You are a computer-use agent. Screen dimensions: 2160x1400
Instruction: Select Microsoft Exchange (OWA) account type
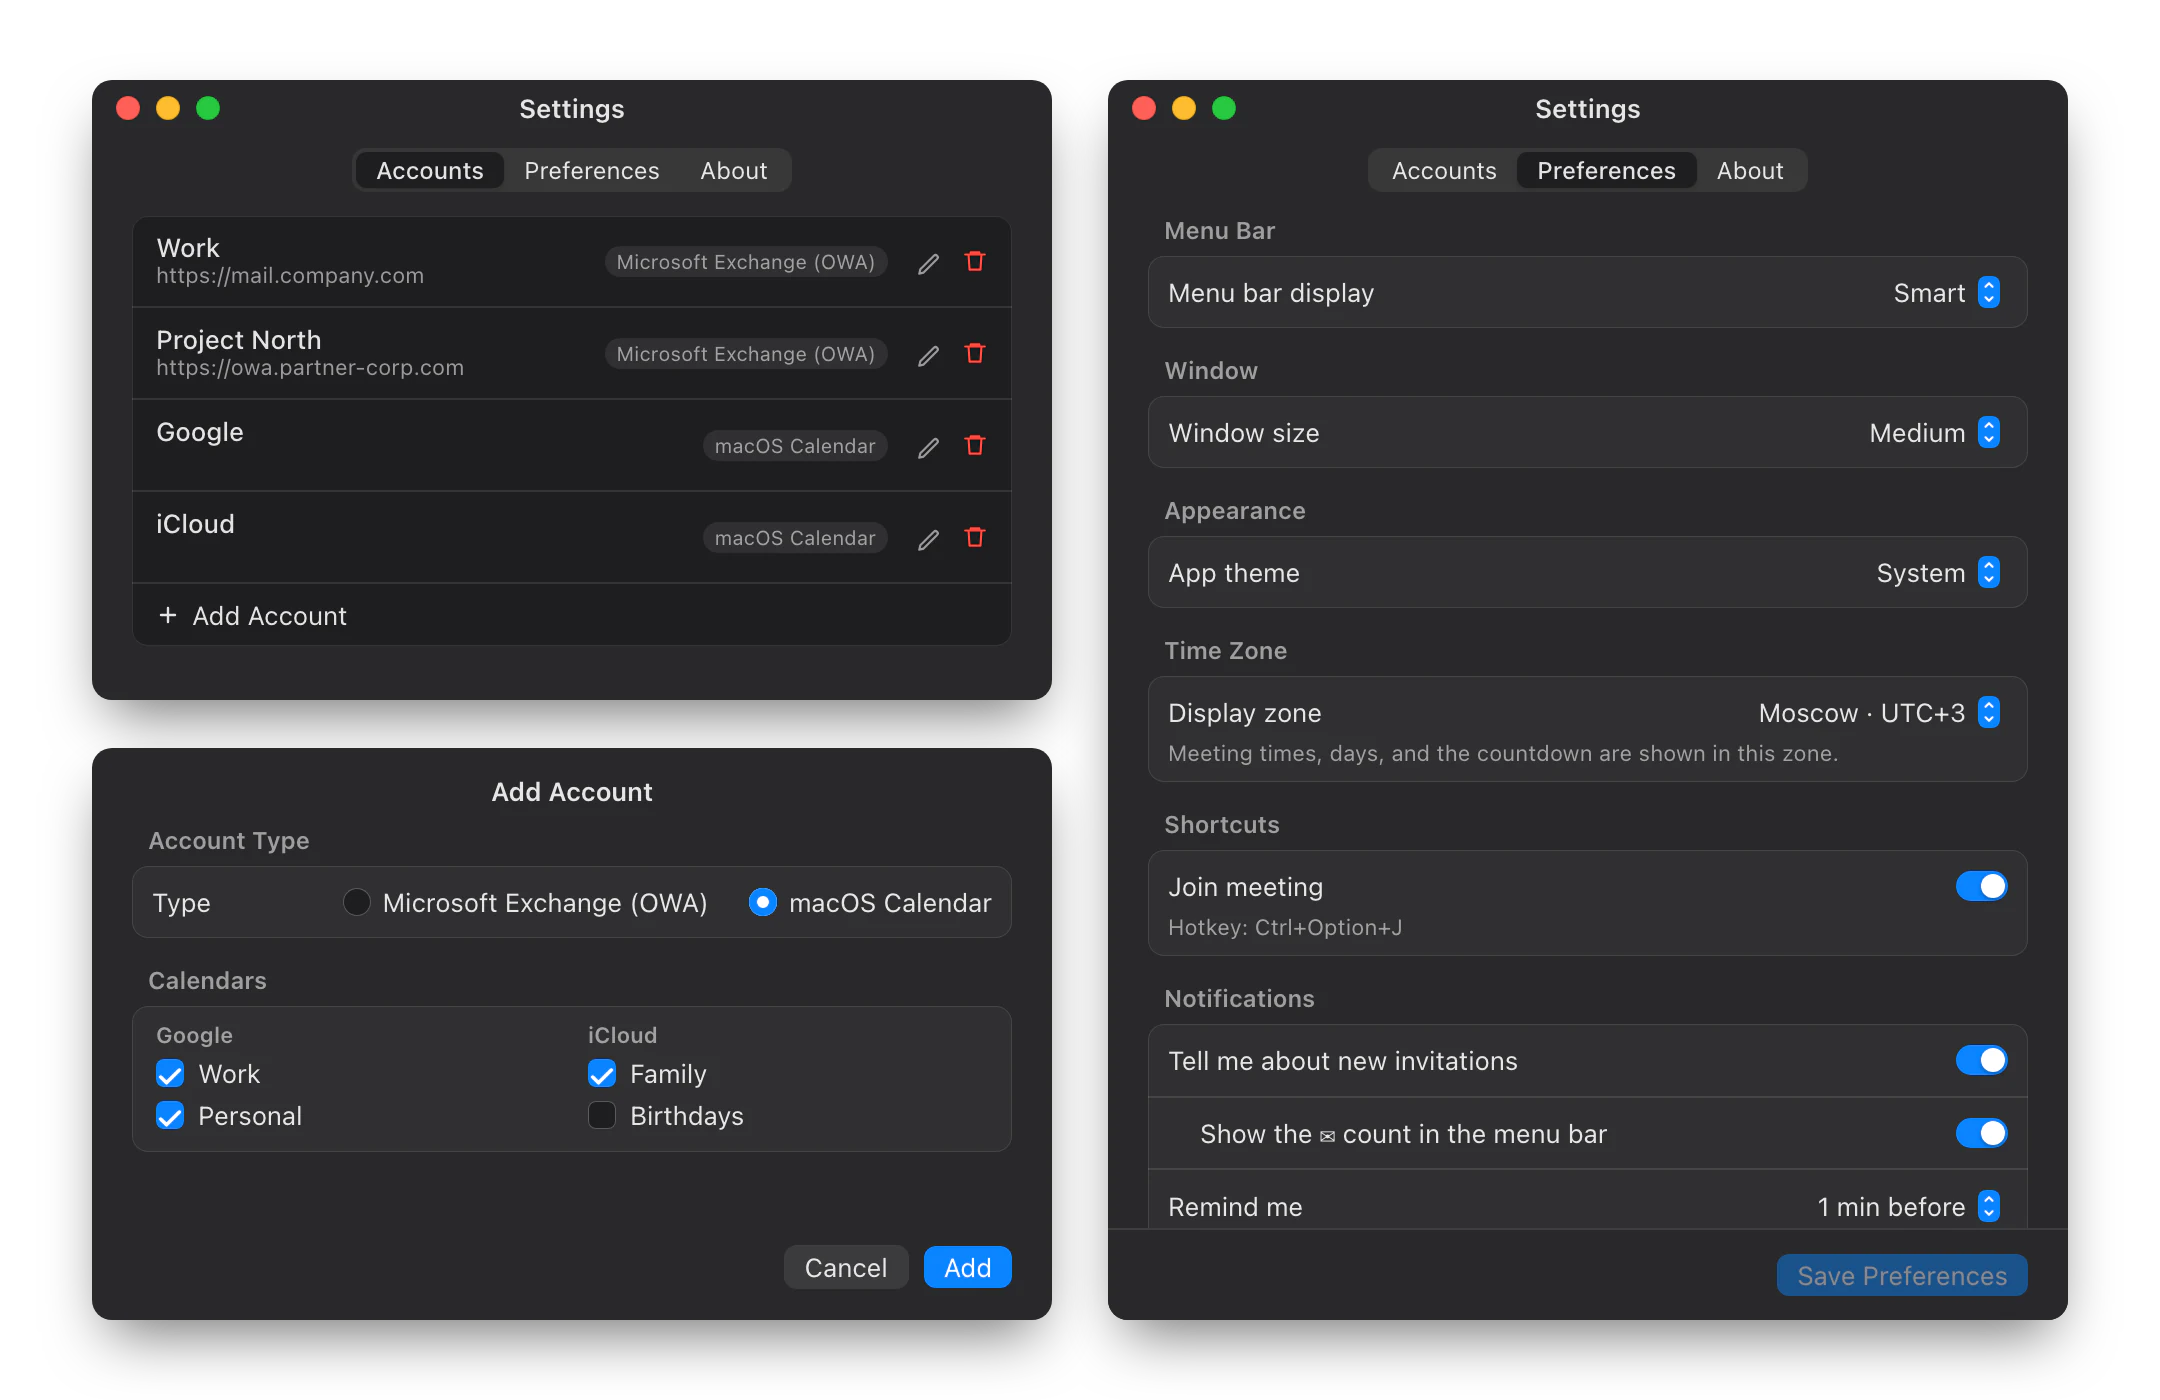tap(356, 902)
